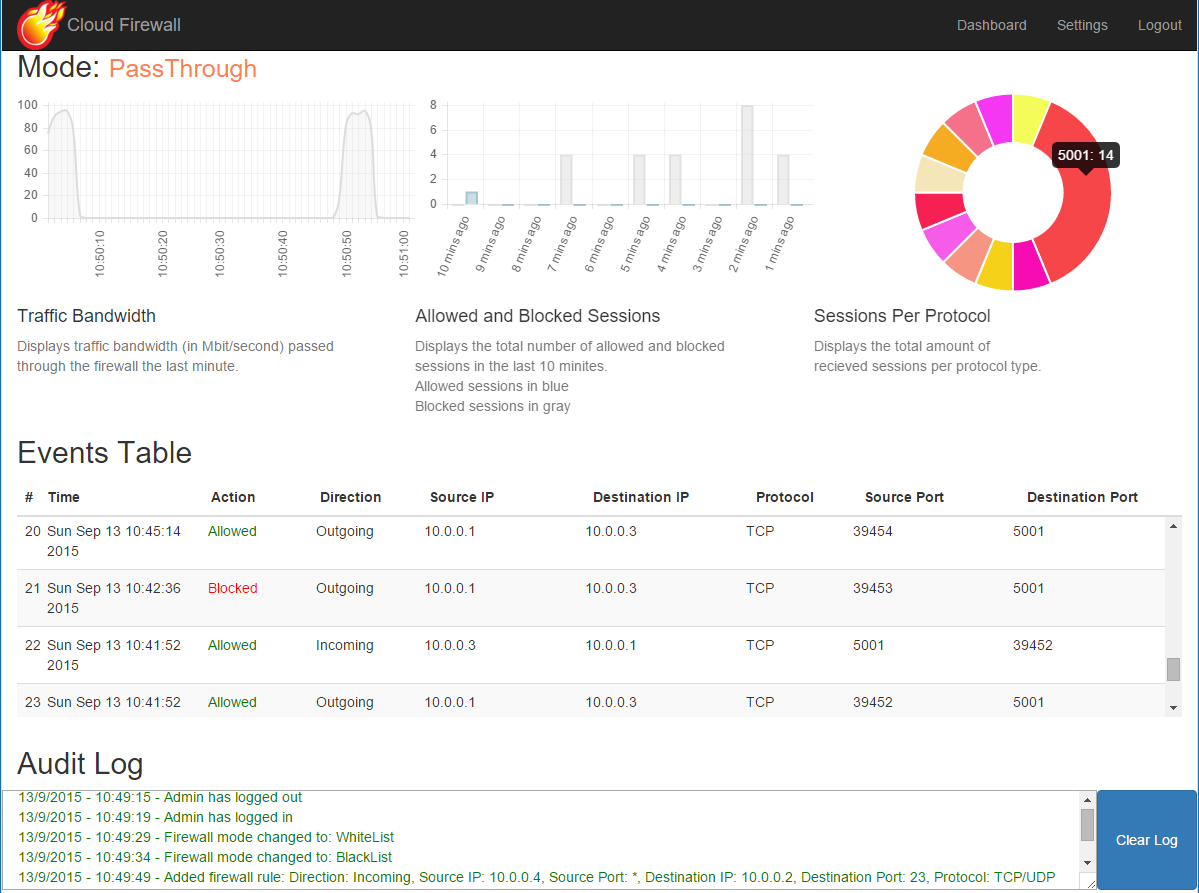The image size is (1199, 893).
Task: Click the events table scrollbar thumb
Action: click(x=1173, y=669)
